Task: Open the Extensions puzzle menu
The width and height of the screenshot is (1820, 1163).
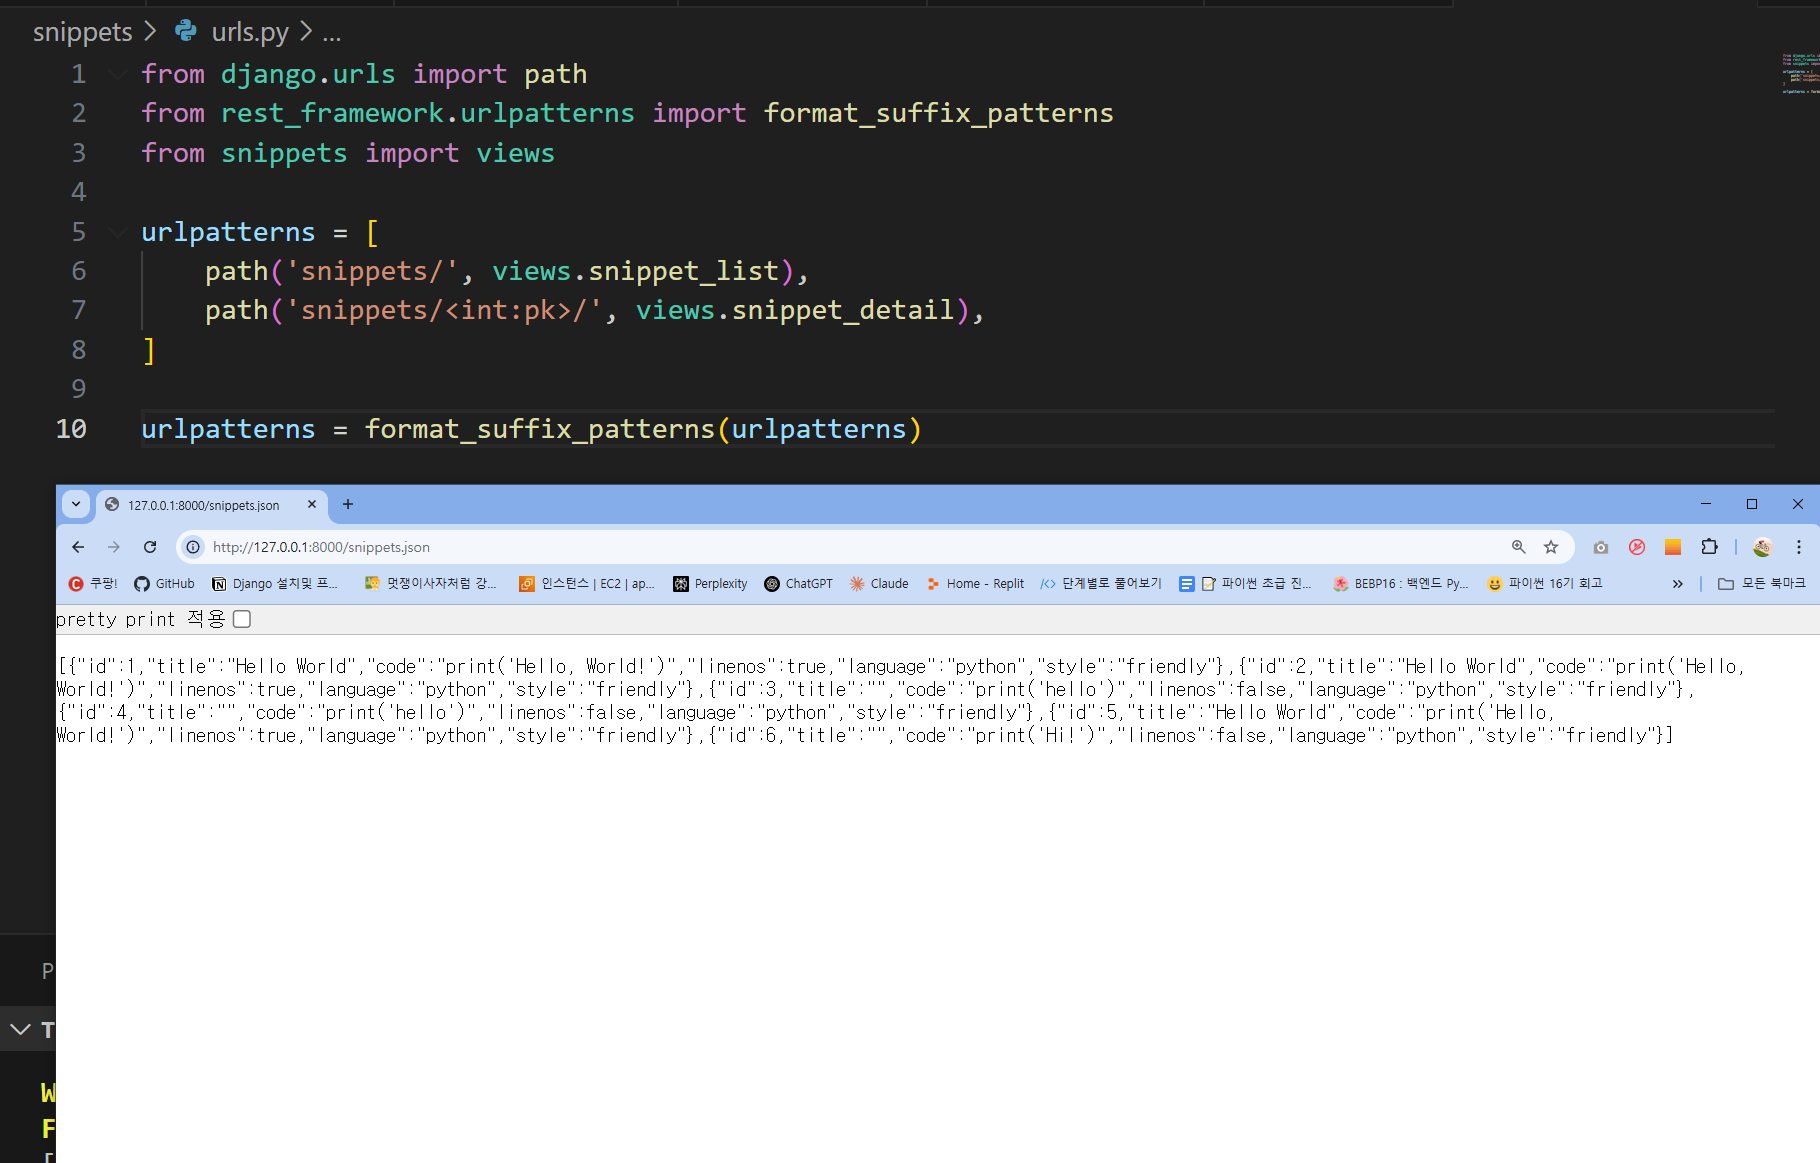Action: click(x=1709, y=547)
